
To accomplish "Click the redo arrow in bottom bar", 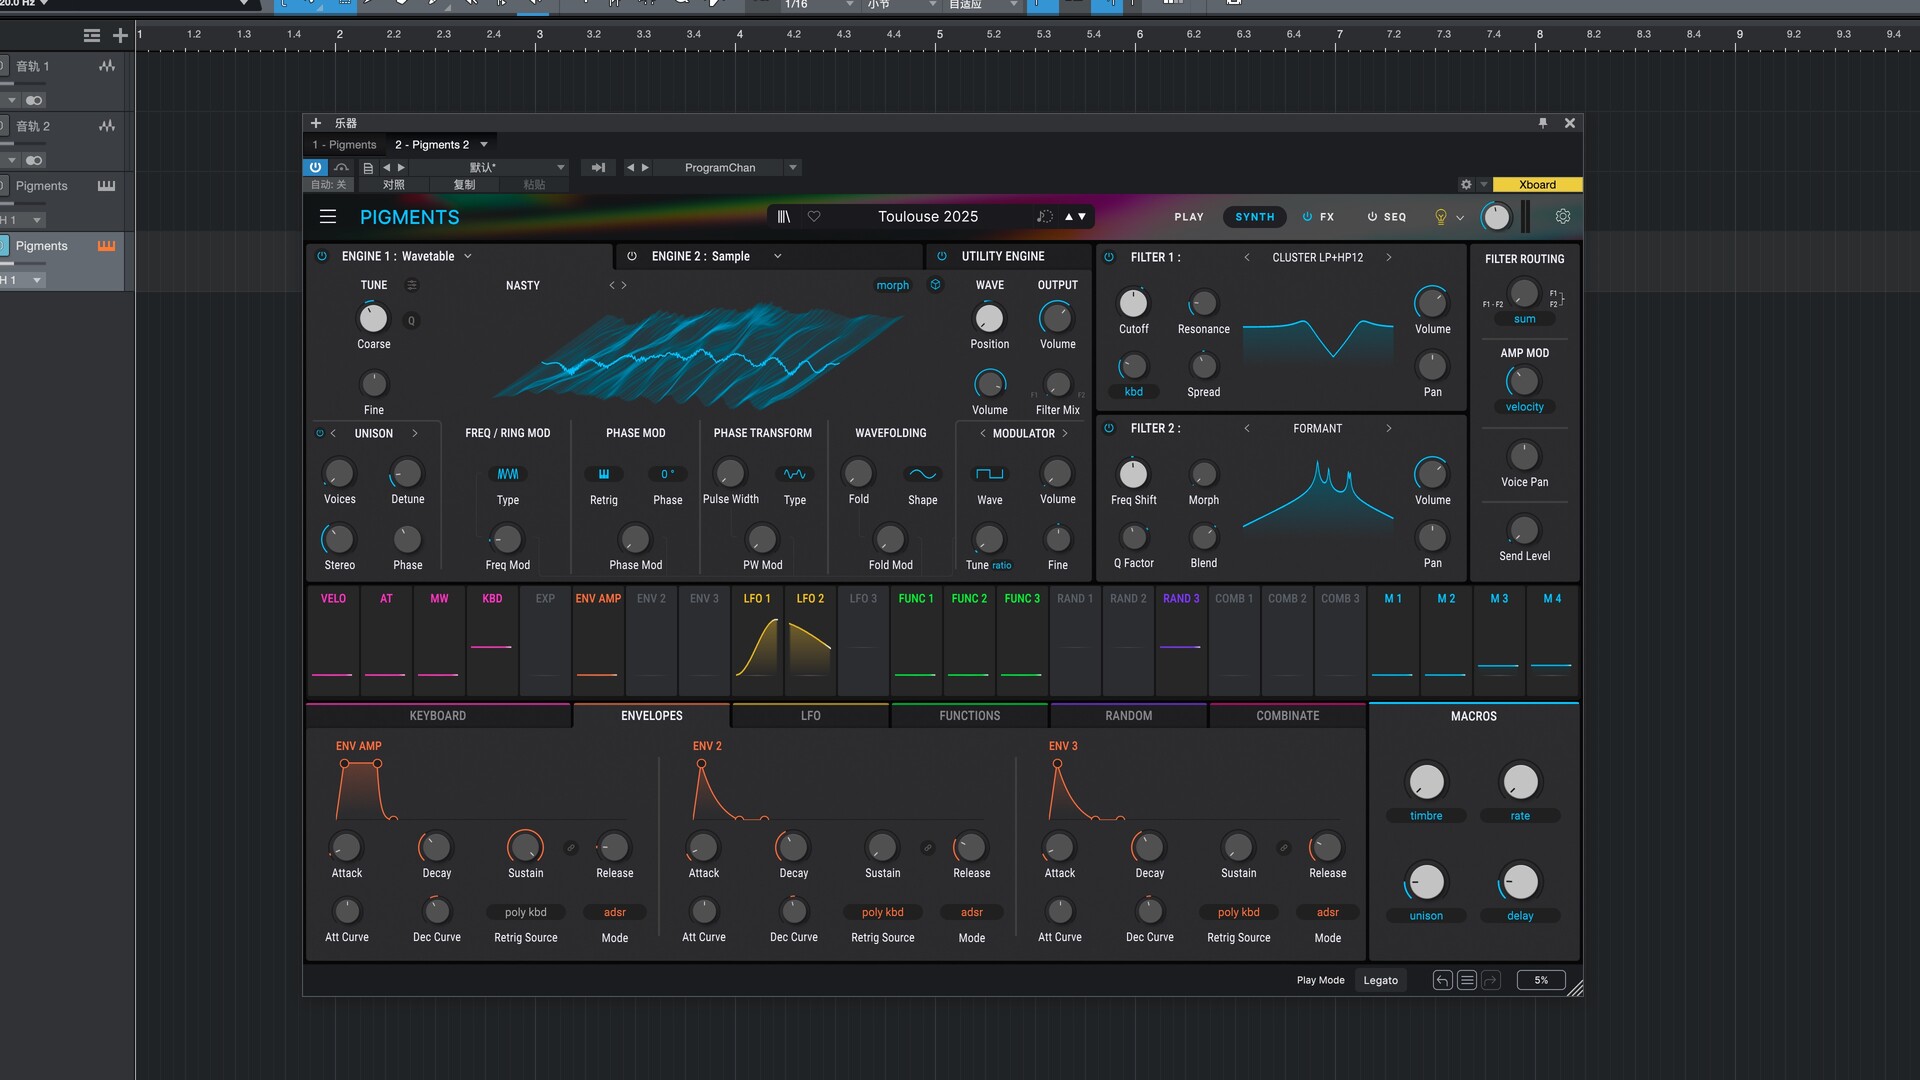I will coord(1491,980).
